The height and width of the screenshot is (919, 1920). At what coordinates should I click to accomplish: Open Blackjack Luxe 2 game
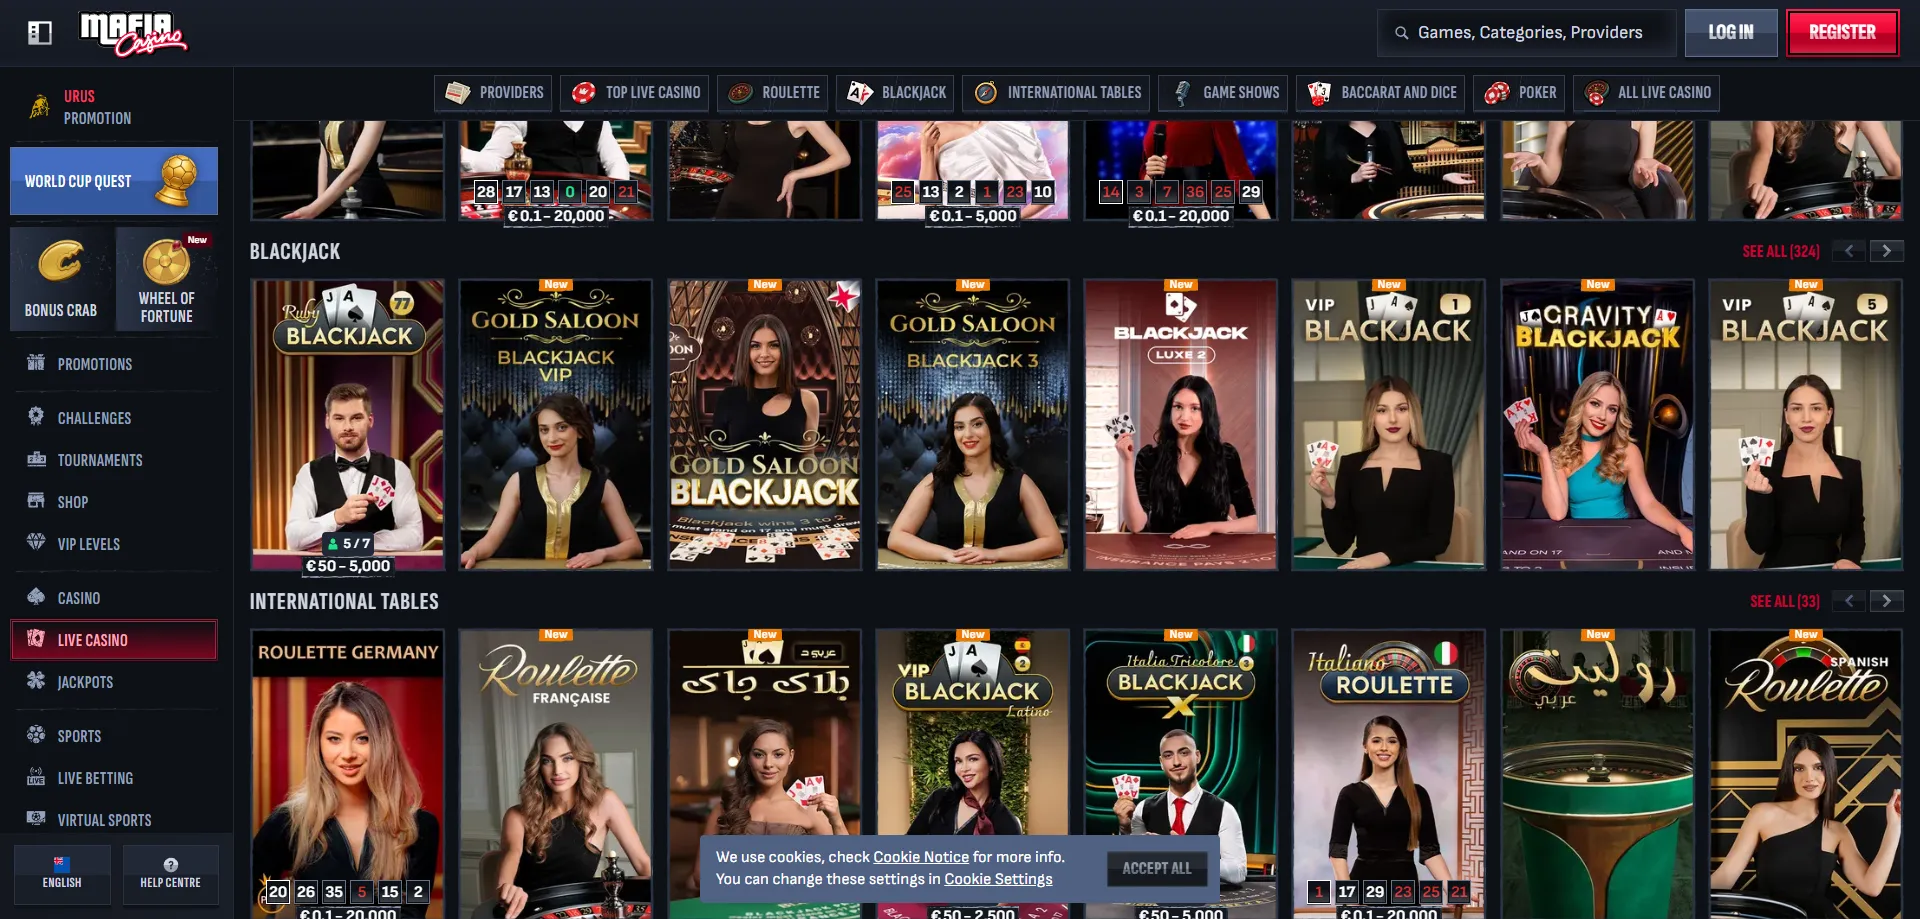click(1181, 425)
